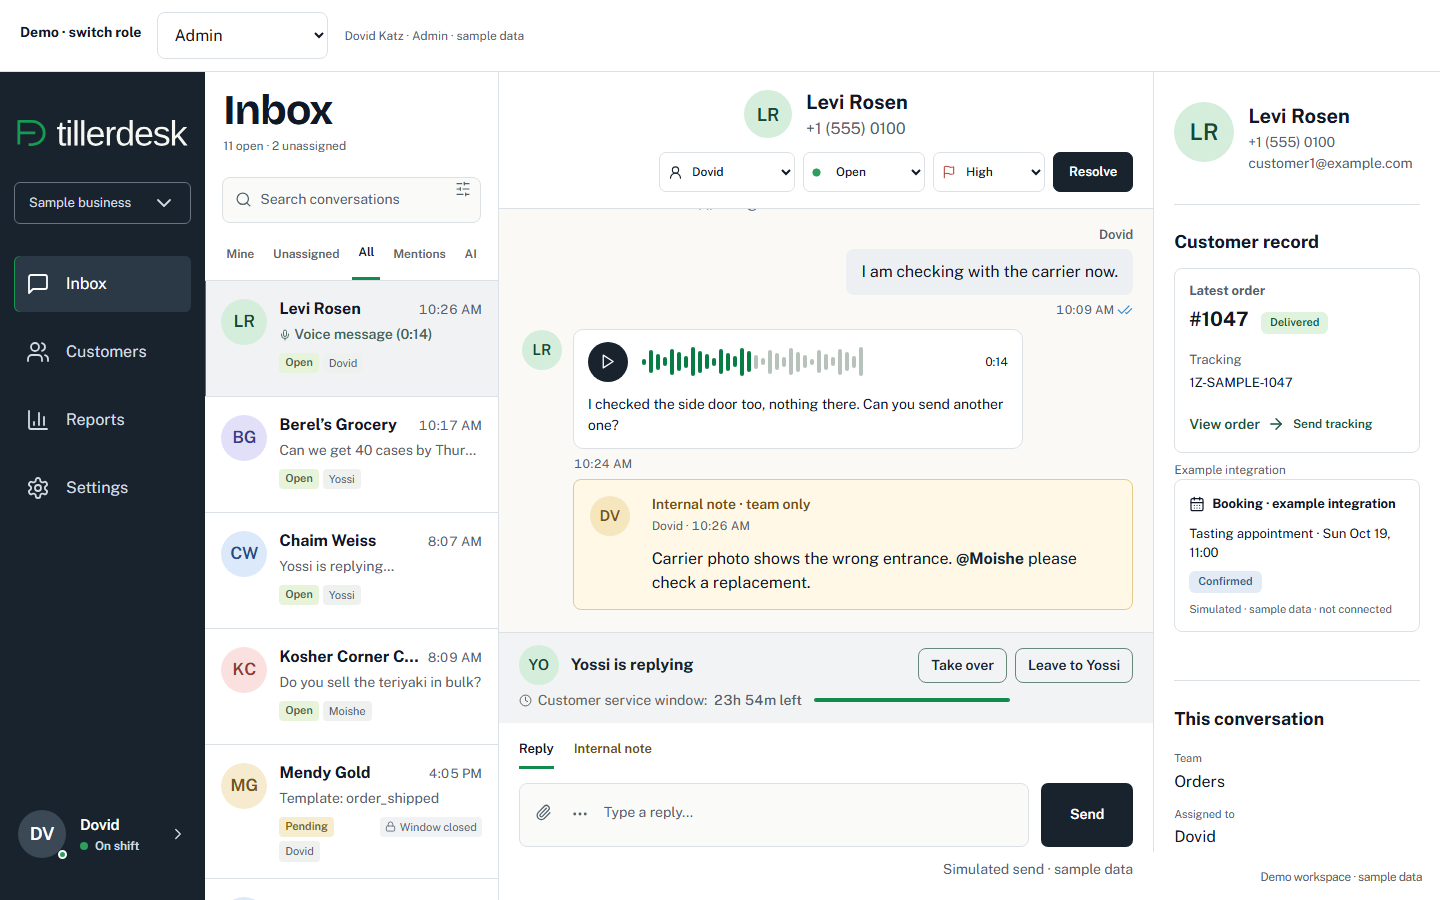Viewport: 1440px width, 900px height.
Task: Switch to the Internal note tab
Action: (x=613, y=749)
